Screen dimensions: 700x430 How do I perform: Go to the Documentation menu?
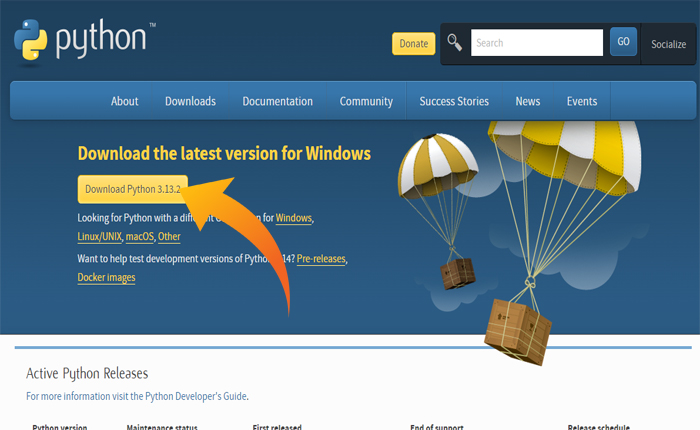click(x=277, y=101)
